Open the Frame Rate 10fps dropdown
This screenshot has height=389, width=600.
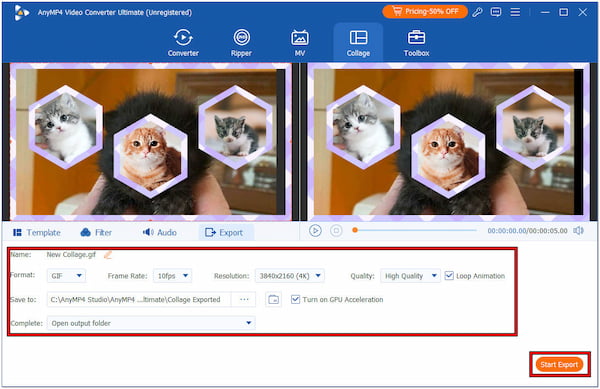(x=172, y=276)
